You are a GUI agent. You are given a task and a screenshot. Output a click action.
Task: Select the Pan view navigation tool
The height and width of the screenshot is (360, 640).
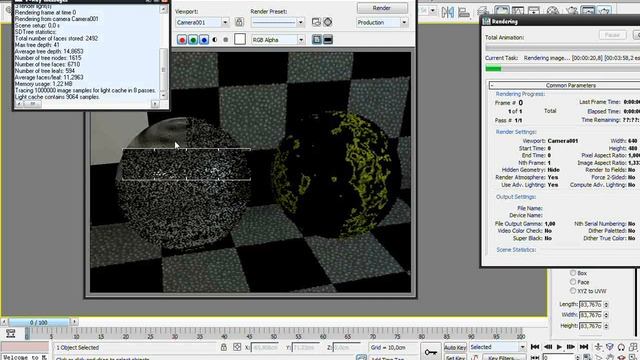pyautogui.click(x=610, y=358)
